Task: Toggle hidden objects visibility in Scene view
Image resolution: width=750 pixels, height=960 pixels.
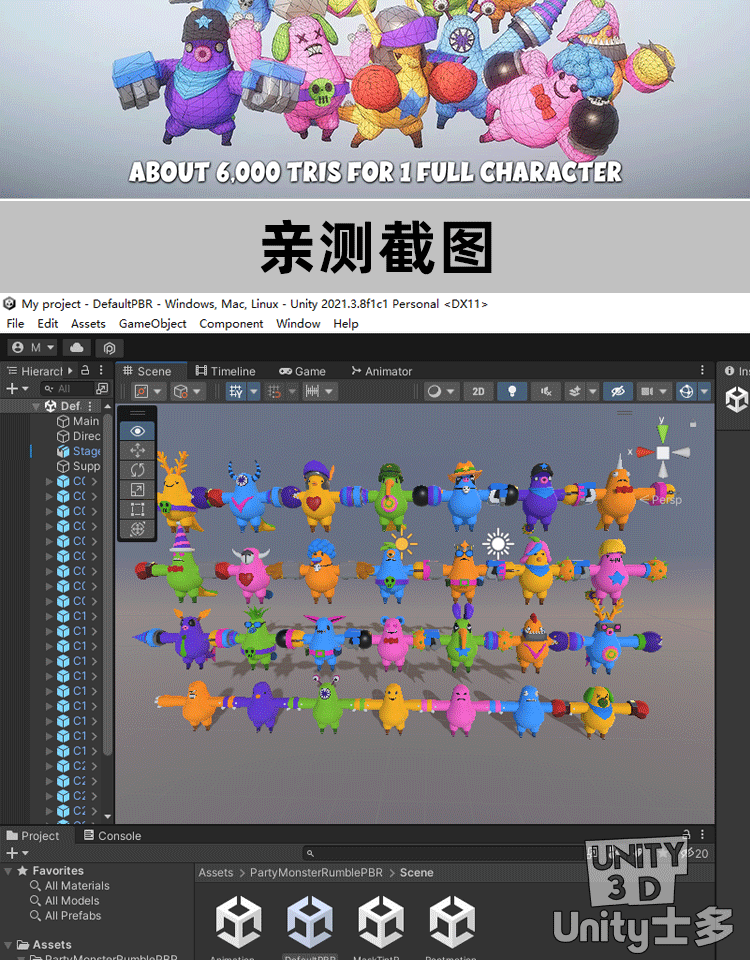Action: click(617, 392)
